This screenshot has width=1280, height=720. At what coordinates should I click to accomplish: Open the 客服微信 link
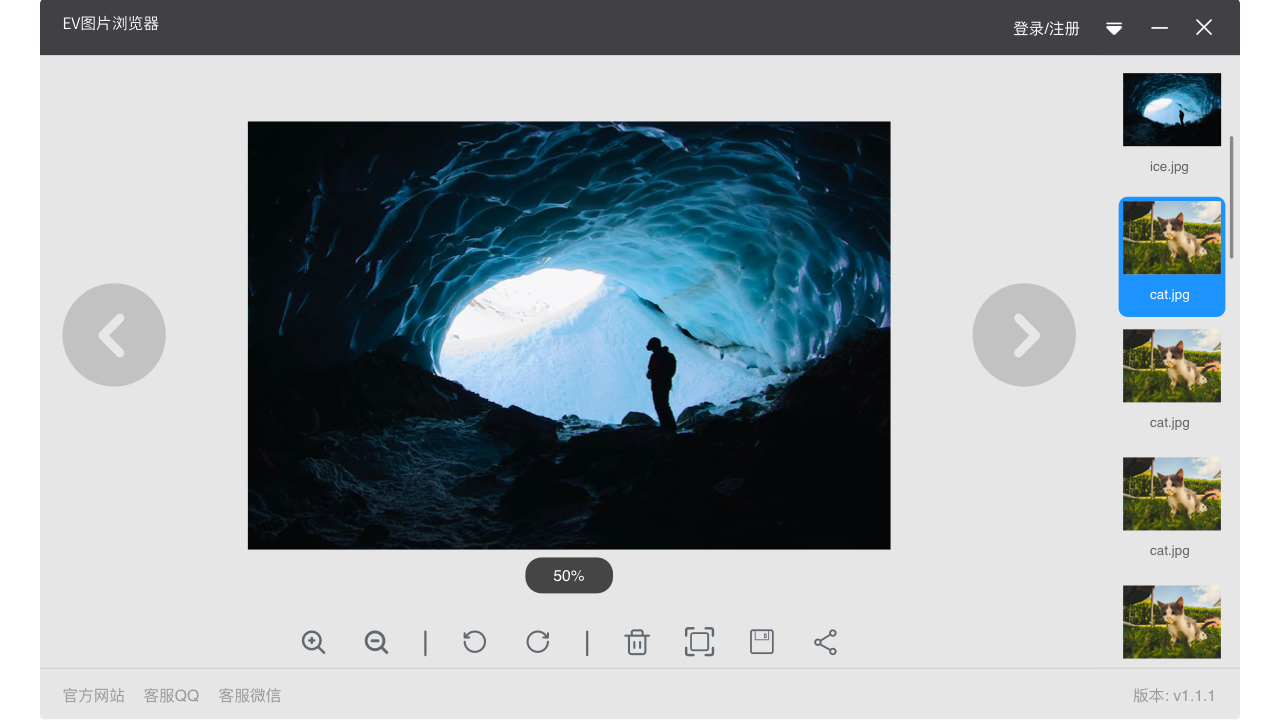250,695
